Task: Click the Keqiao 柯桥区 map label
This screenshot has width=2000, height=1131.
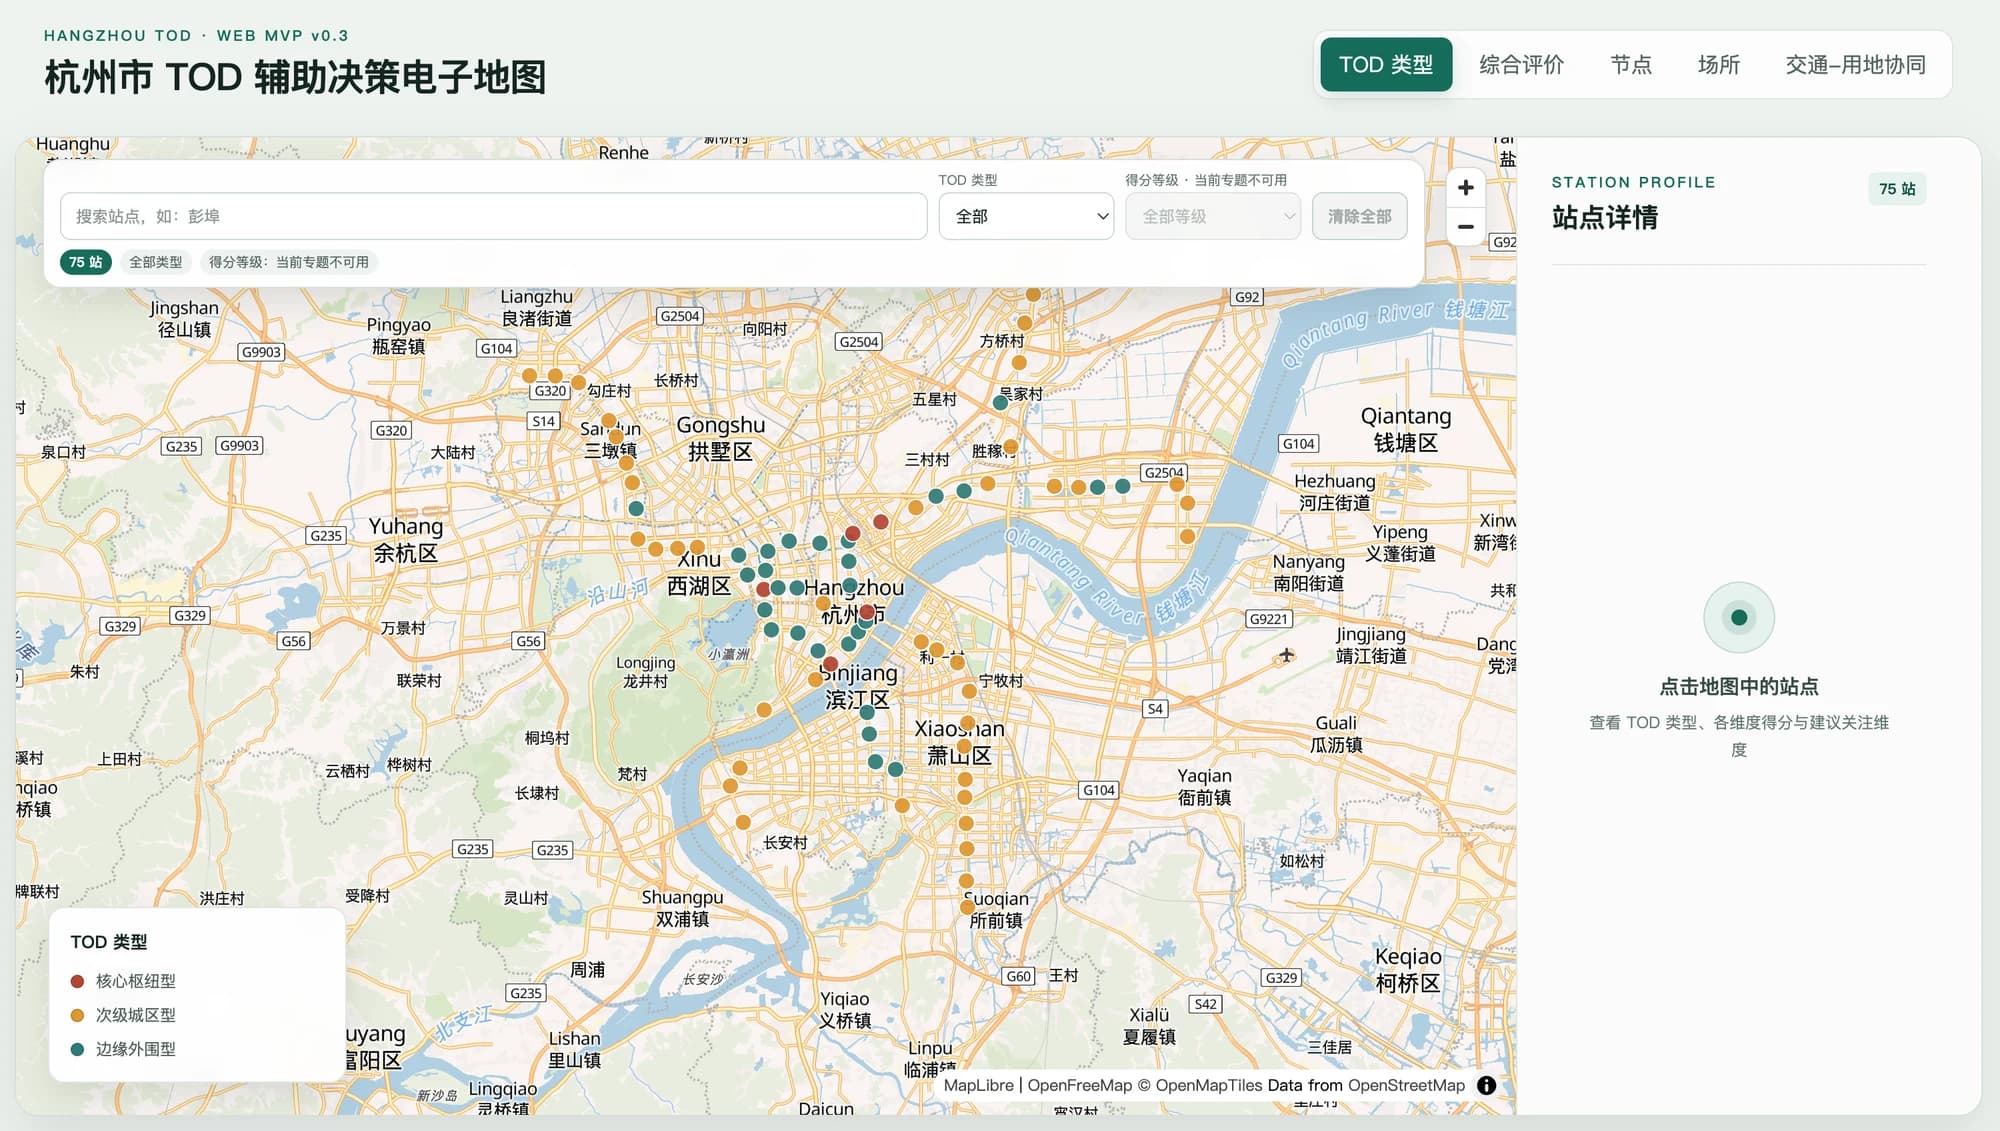Action: click(x=1408, y=970)
